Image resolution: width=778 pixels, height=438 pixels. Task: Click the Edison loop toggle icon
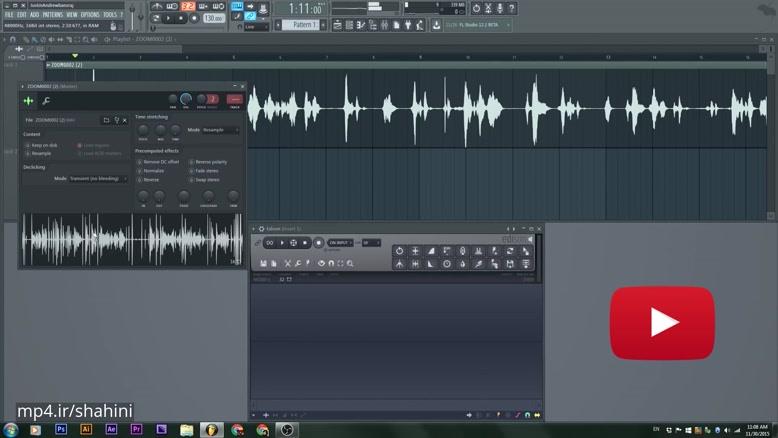(270, 242)
